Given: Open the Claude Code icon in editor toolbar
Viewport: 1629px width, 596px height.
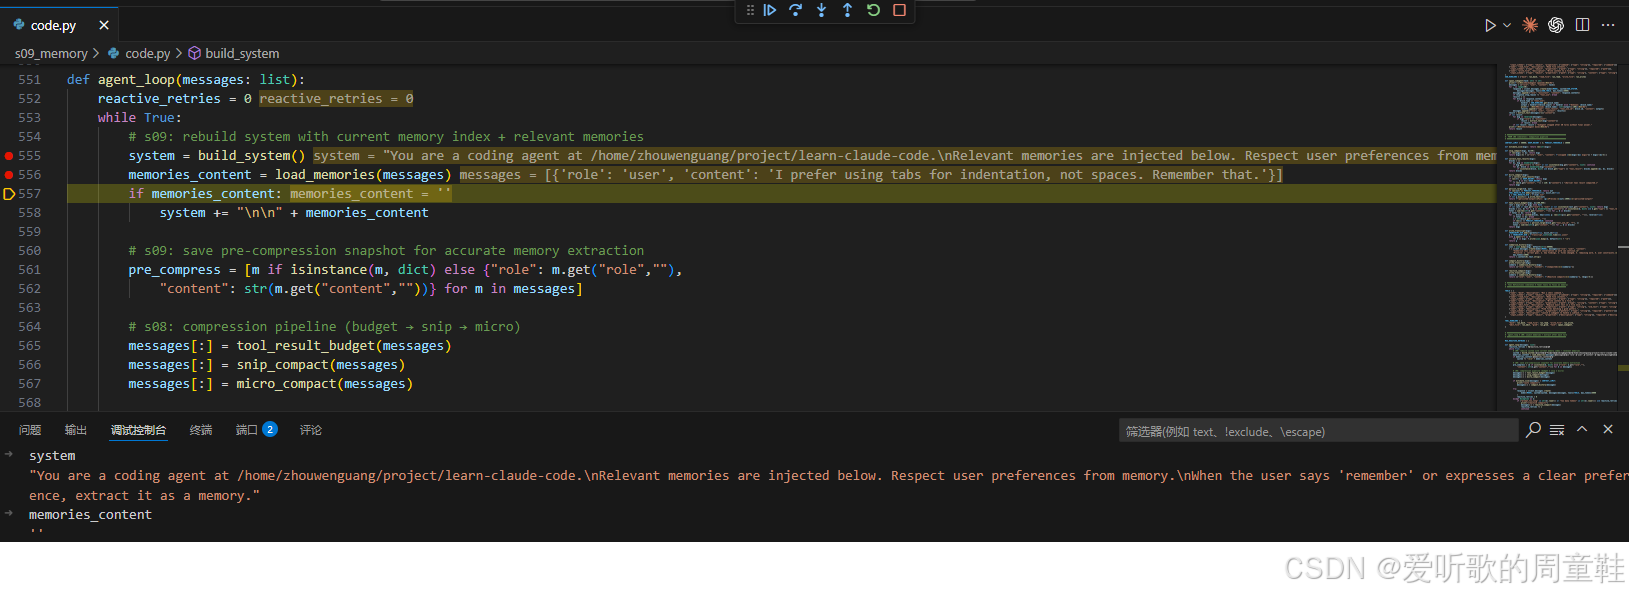Looking at the screenshot, I should (x=1530, y=25).
